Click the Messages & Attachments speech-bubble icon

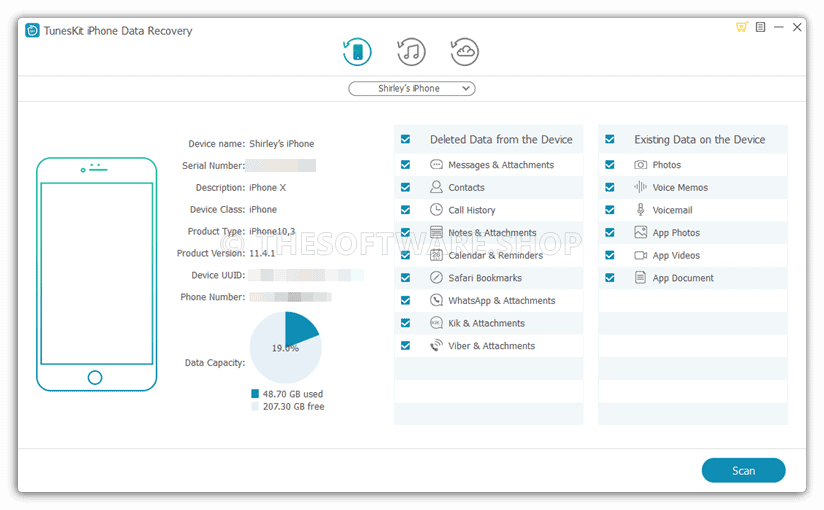coord(436,165)
